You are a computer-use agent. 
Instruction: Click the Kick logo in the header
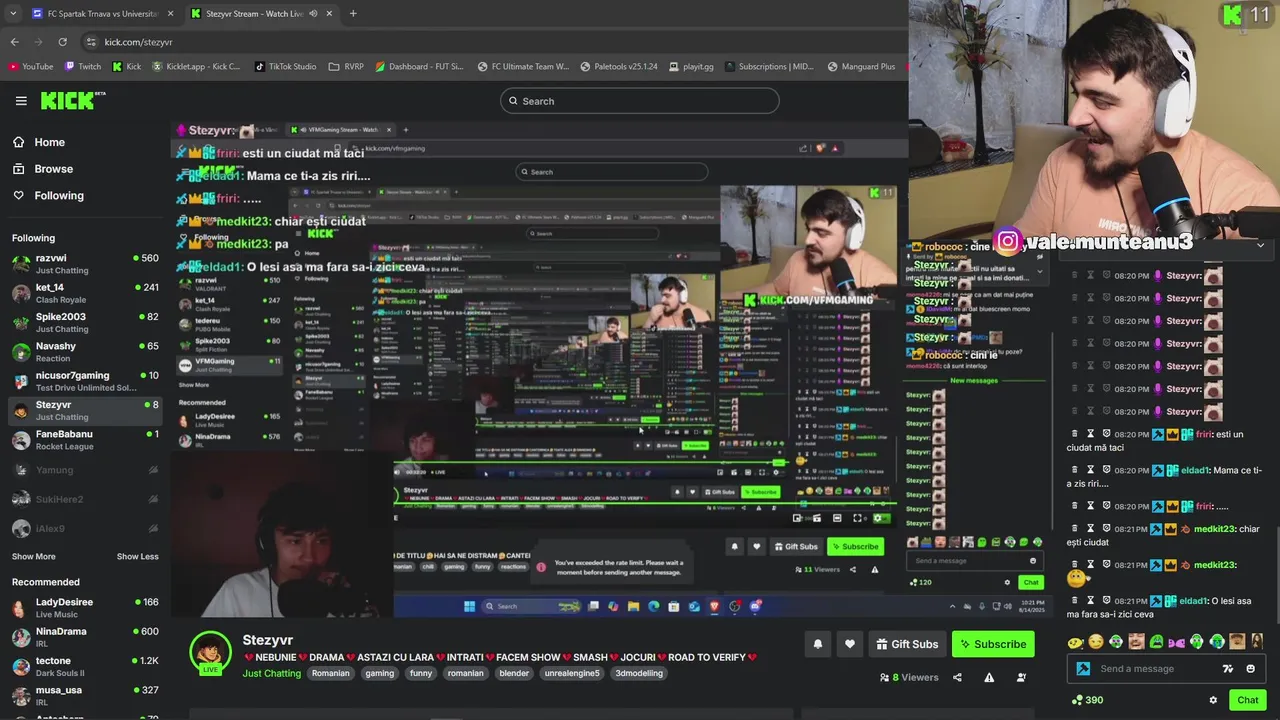(x=72, y=101)
